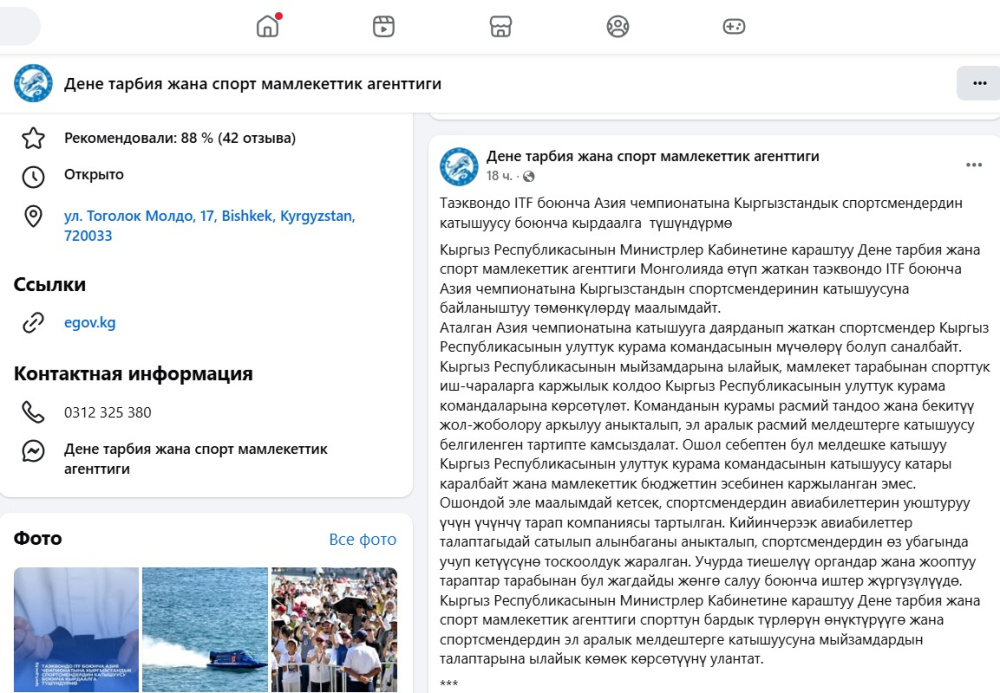Click the chain link icon beside egov.kg
The width and height of the screenshot is (1000, 693).
[x=33, y=323]
